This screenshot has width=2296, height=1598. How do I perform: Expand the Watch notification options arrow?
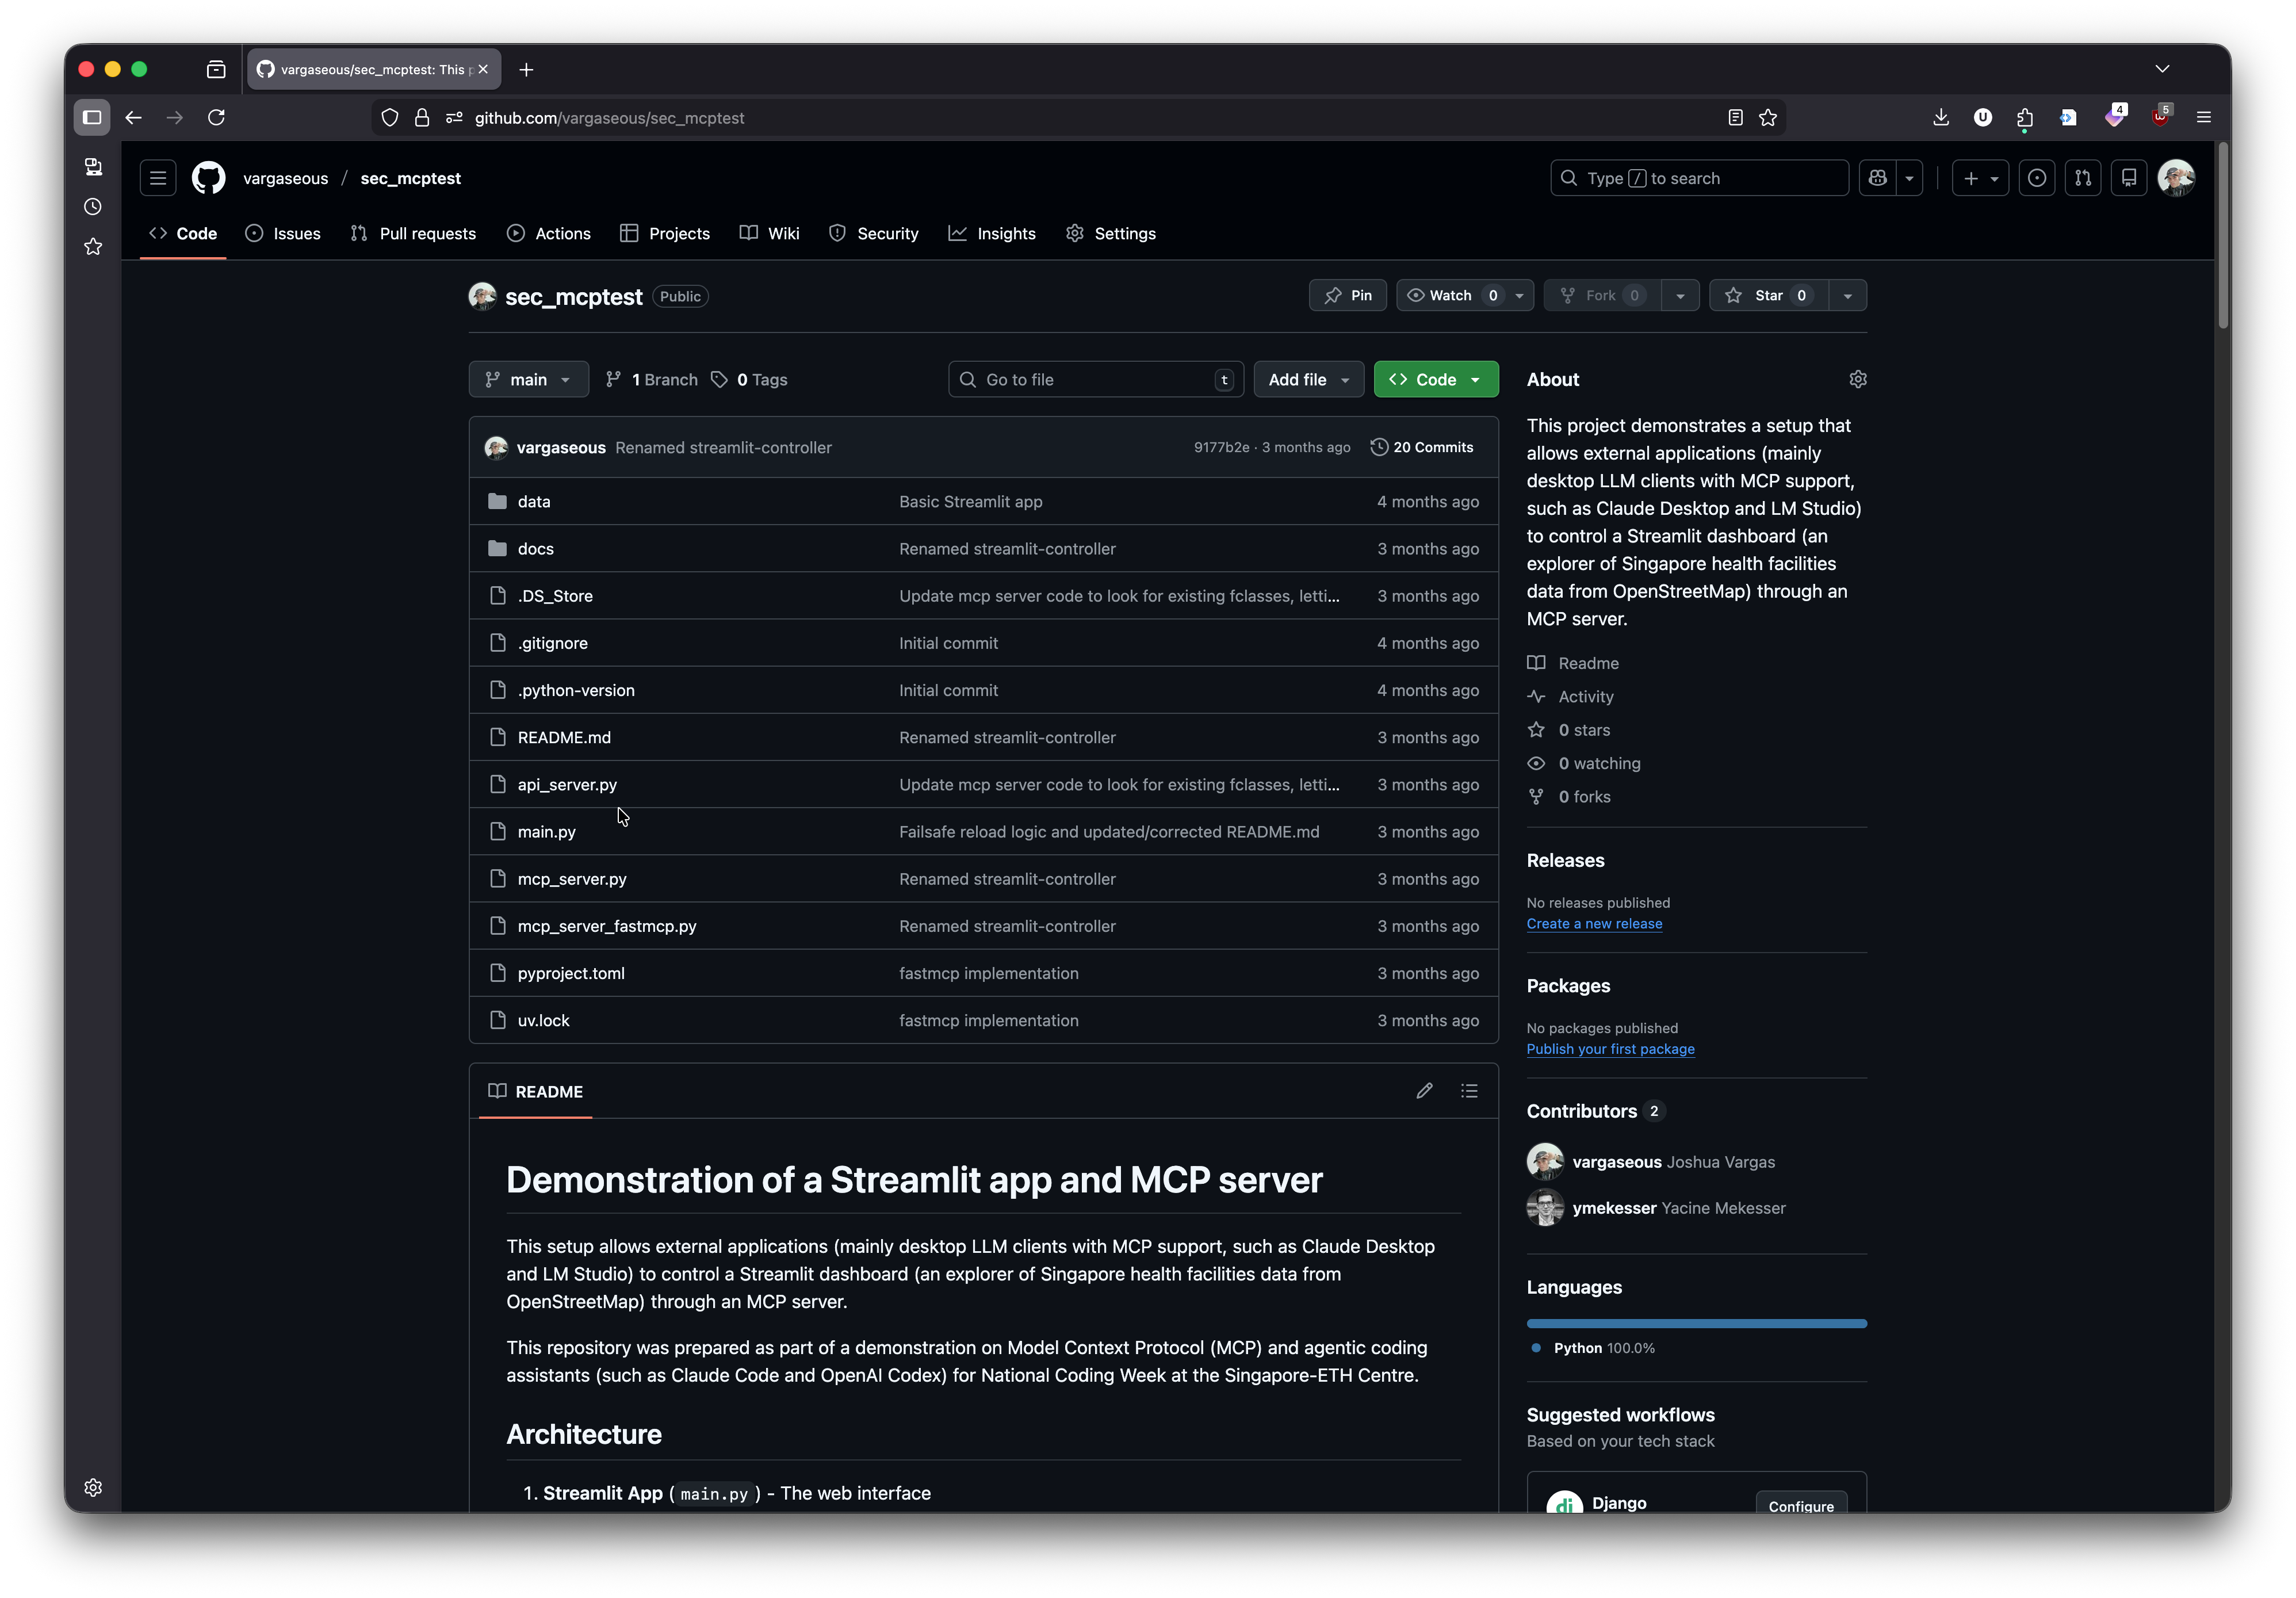[1519, 295]
